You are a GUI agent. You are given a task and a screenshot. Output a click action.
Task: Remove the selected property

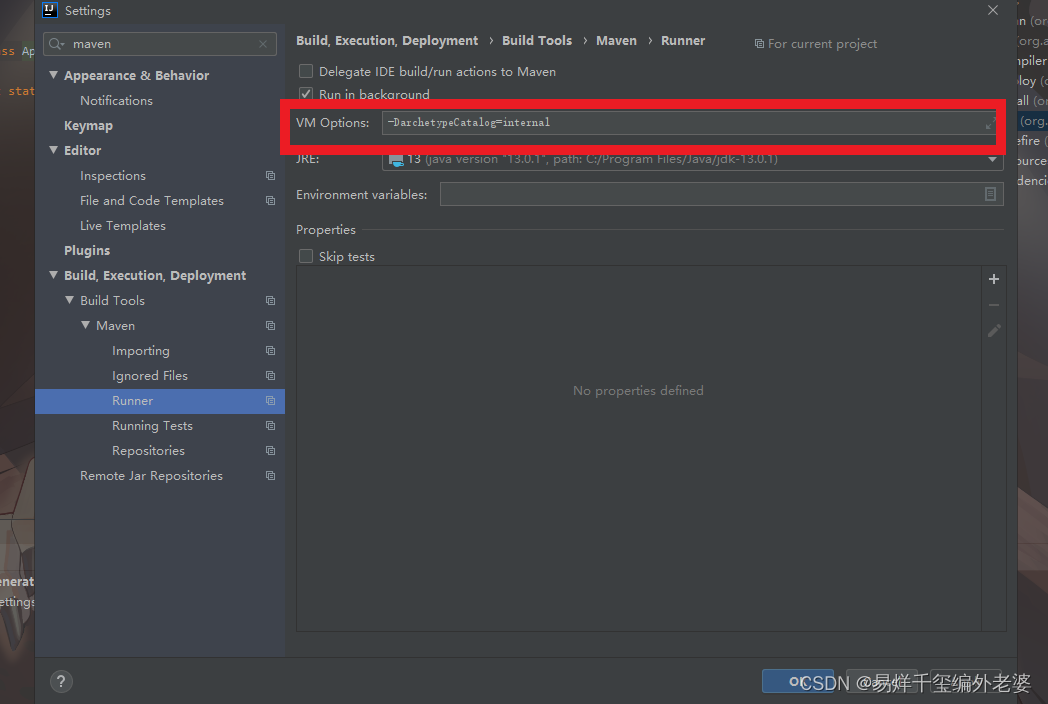[x=994, y=305]
